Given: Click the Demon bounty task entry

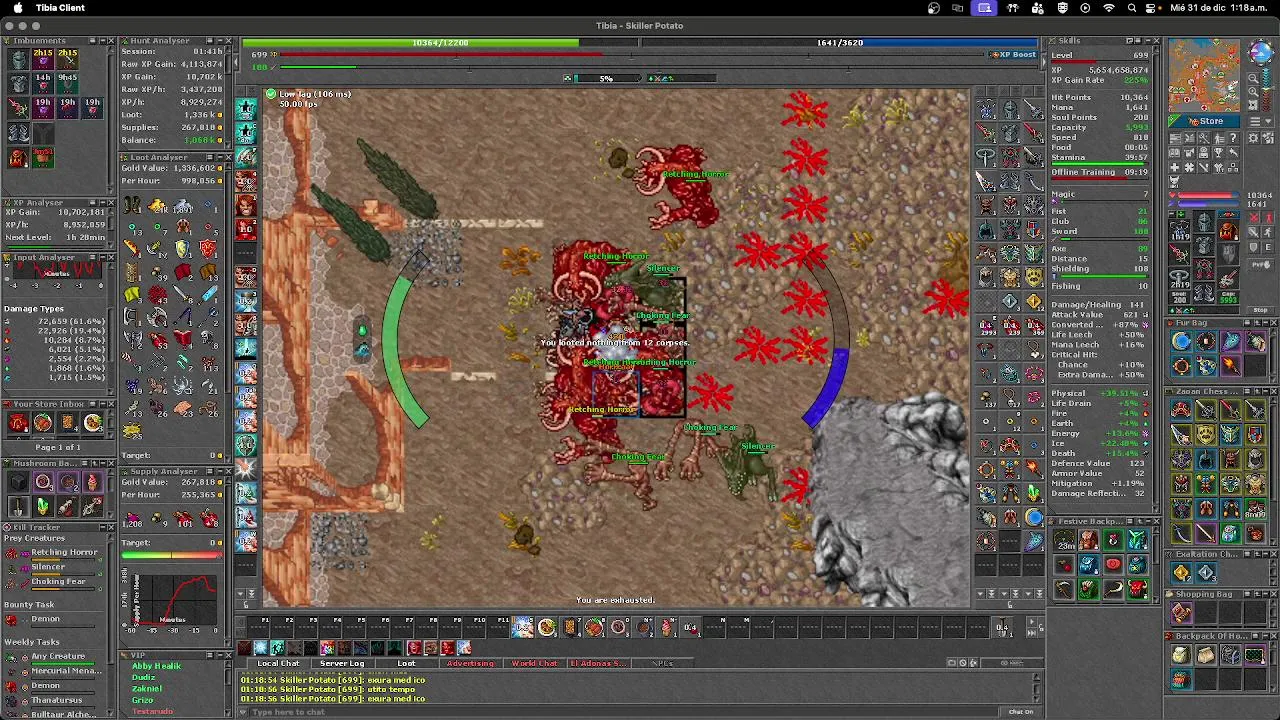Looking at the screenshot, I should click(45, 619).
